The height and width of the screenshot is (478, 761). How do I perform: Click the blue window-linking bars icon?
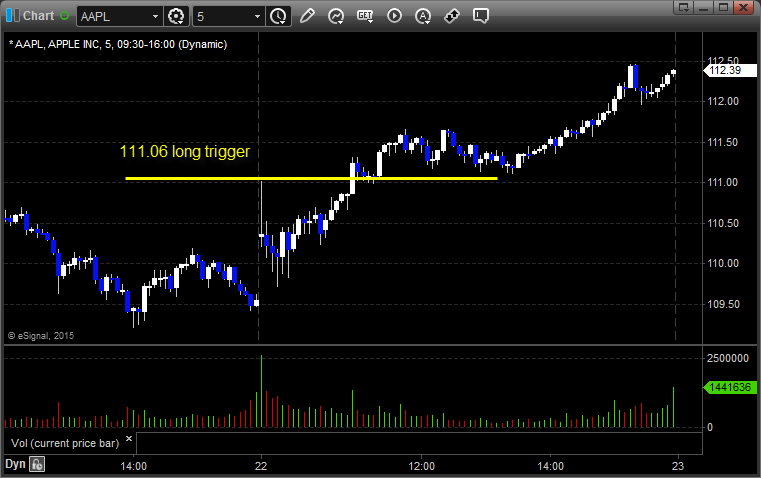pyautogui.click(x=13, y=16)
